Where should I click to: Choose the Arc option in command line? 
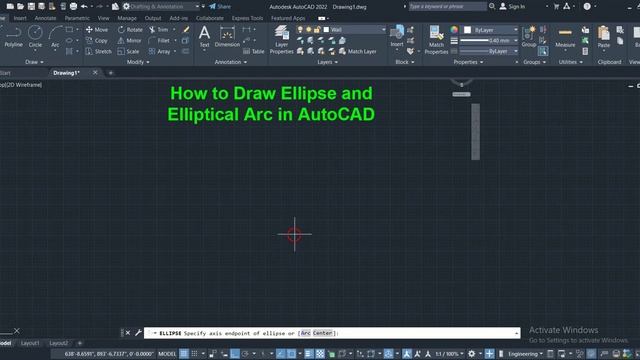tap(306, 333)
